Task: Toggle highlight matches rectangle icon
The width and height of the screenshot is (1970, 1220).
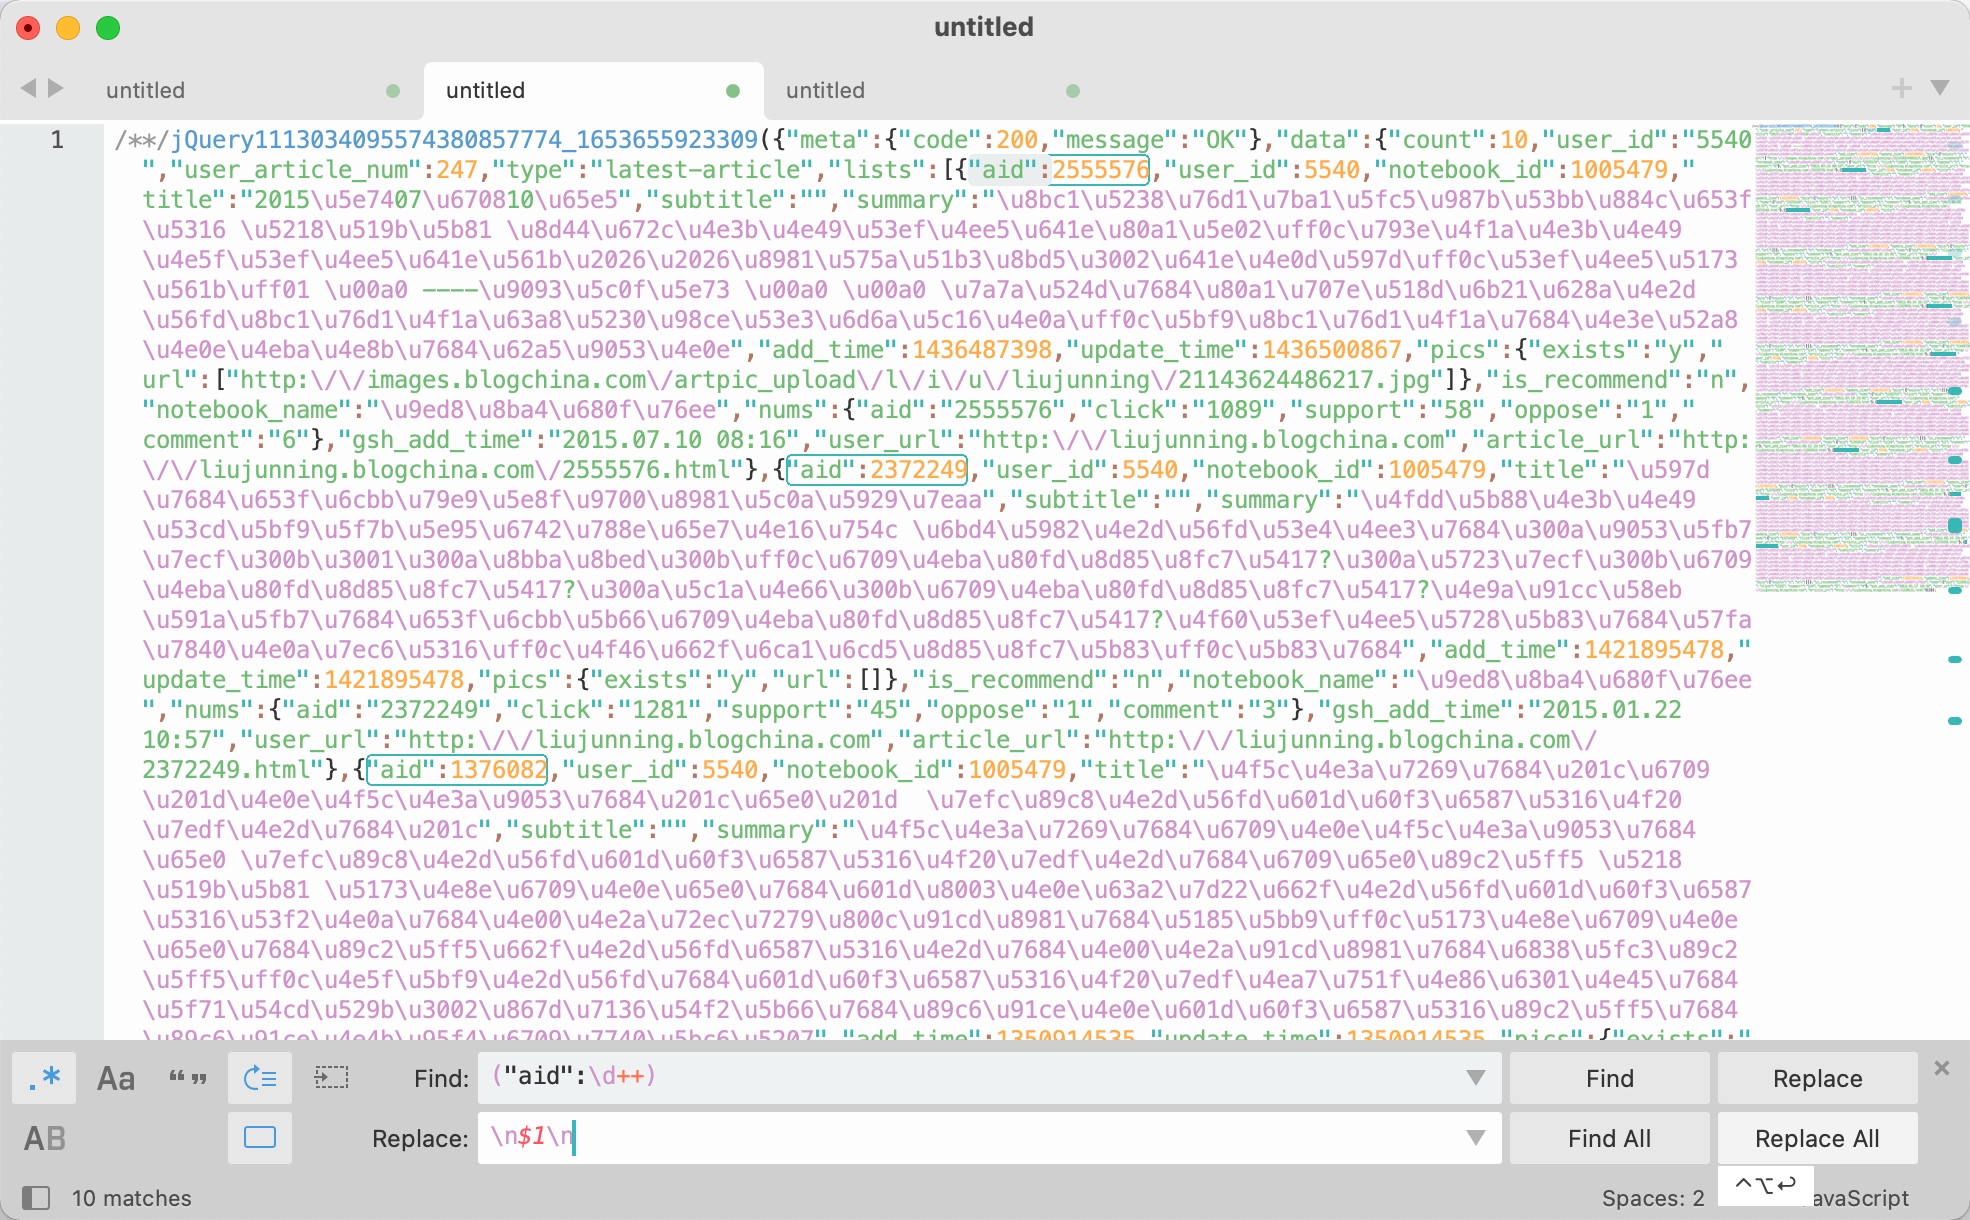Action: pos(260,1138)
